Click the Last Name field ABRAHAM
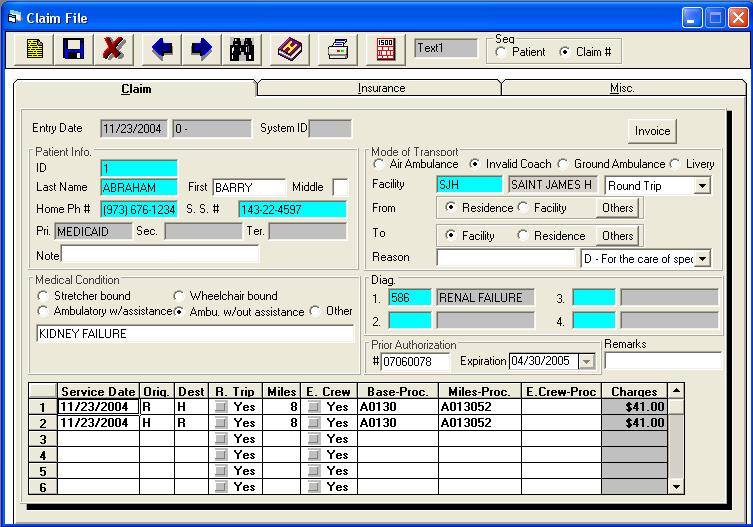 pyautogui.click(x=139, y=187)
